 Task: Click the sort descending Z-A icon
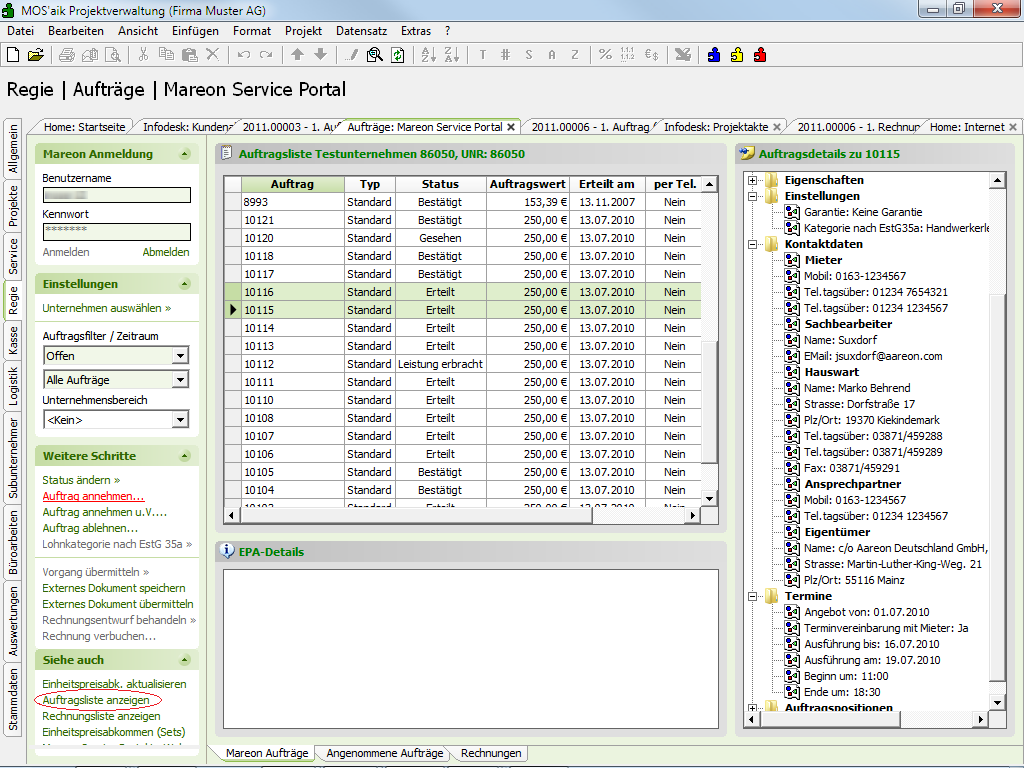(x=451, y=55)
